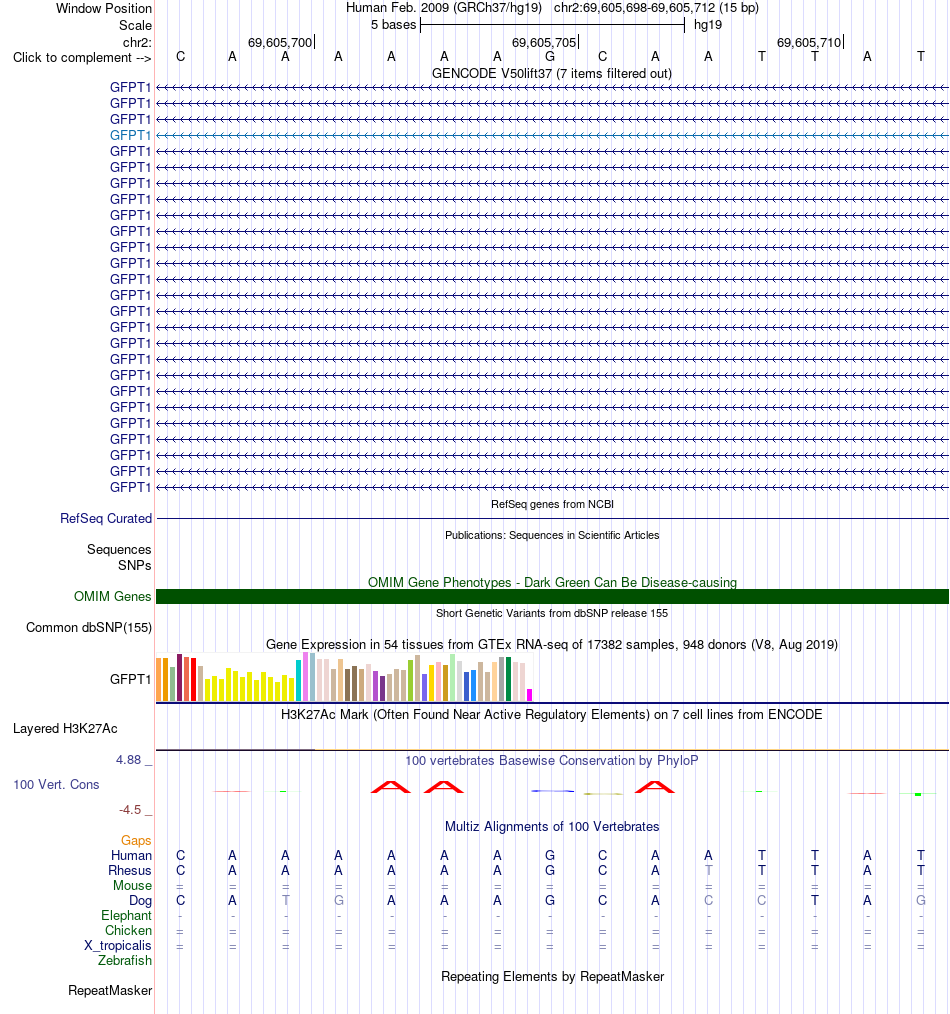The height and width of the screenshot is (1014, 950).
Task: Open '100 vertebrates Basewise Conservation by PhyloP' title
Action: (x=552, y=760)
